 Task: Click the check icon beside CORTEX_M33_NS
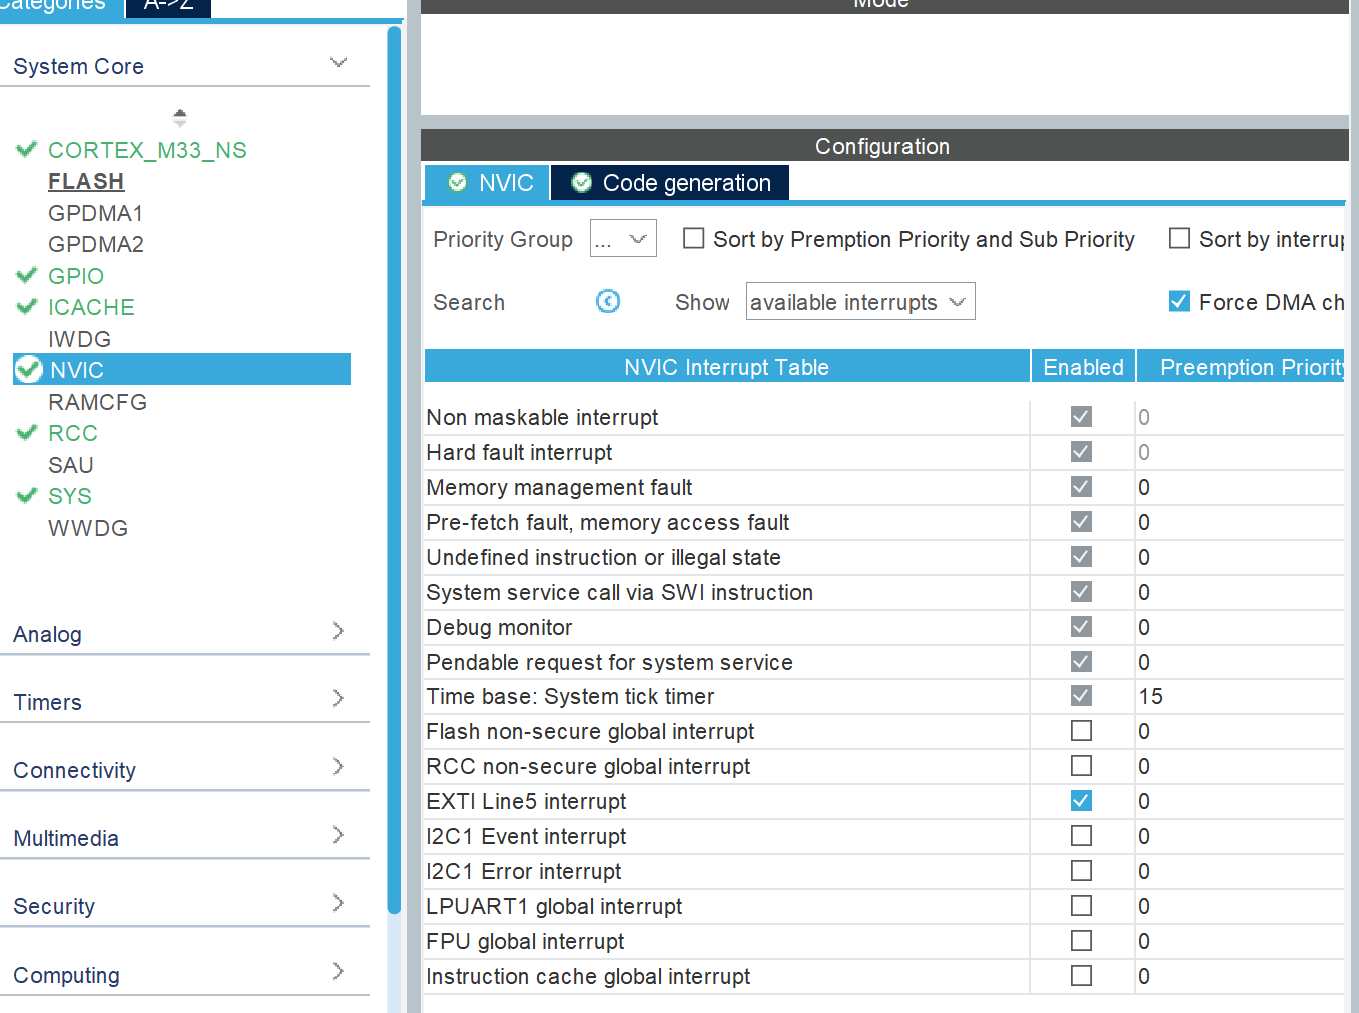click(26, 149)
